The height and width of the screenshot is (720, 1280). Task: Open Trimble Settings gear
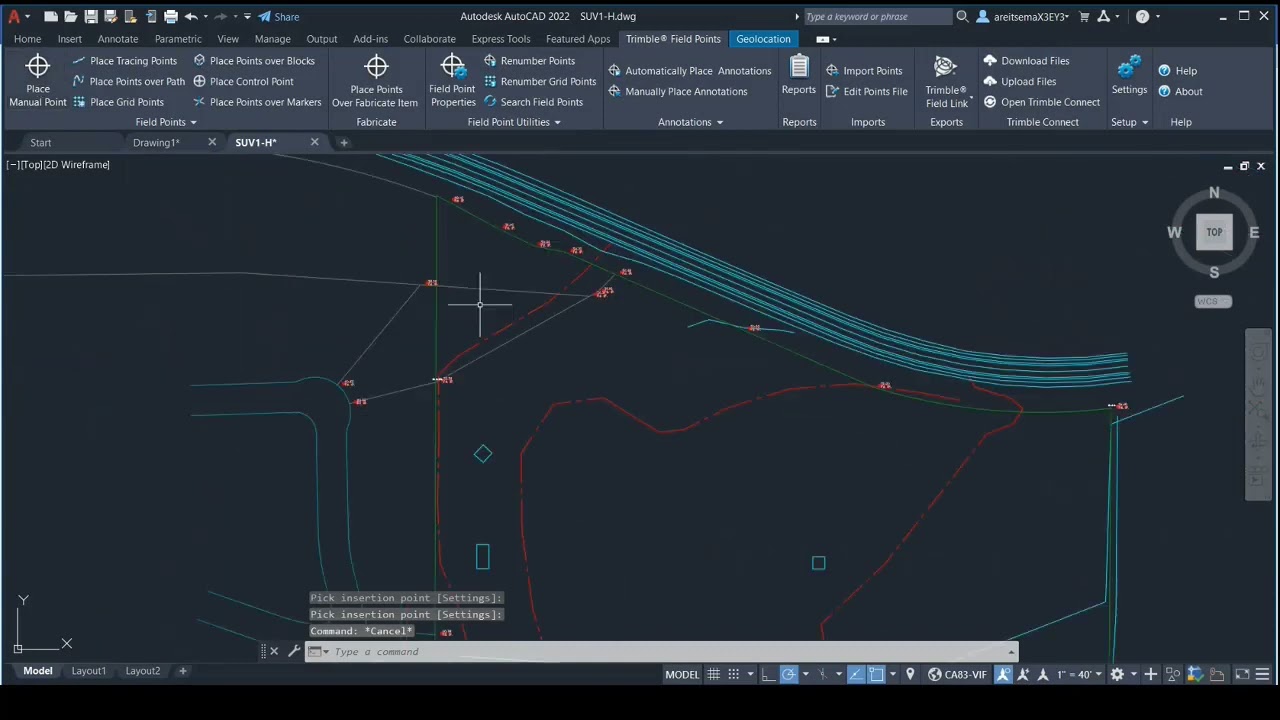[1129, 76]
